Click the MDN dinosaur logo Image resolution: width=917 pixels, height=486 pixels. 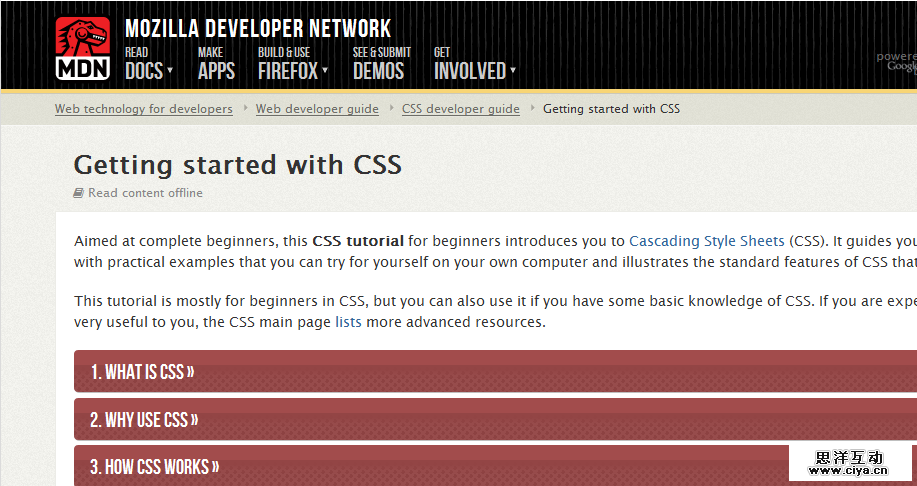[x=83, y=47]
